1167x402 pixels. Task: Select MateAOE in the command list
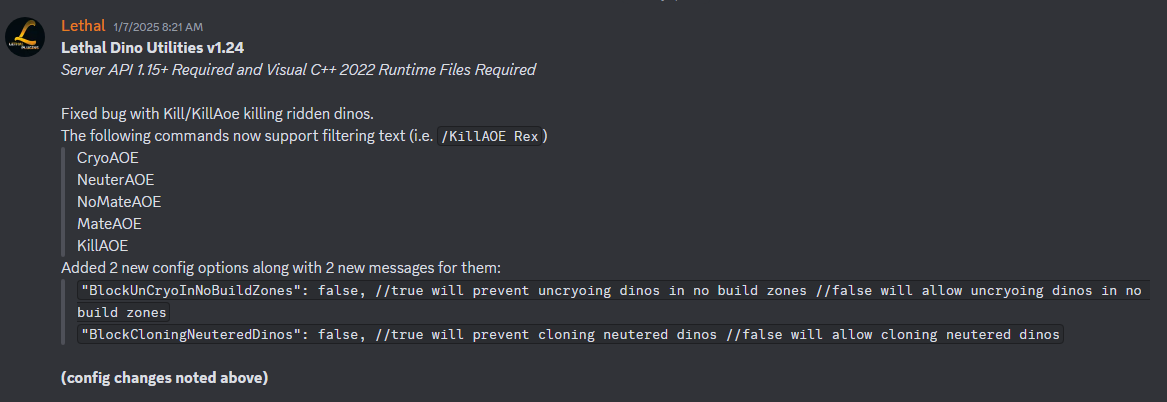109,223
